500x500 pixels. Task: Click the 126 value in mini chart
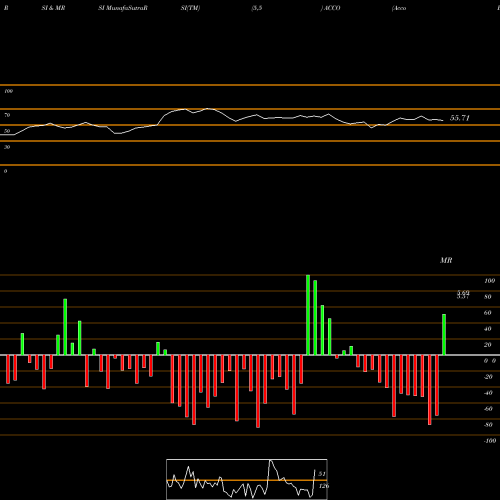click(324, 486)
